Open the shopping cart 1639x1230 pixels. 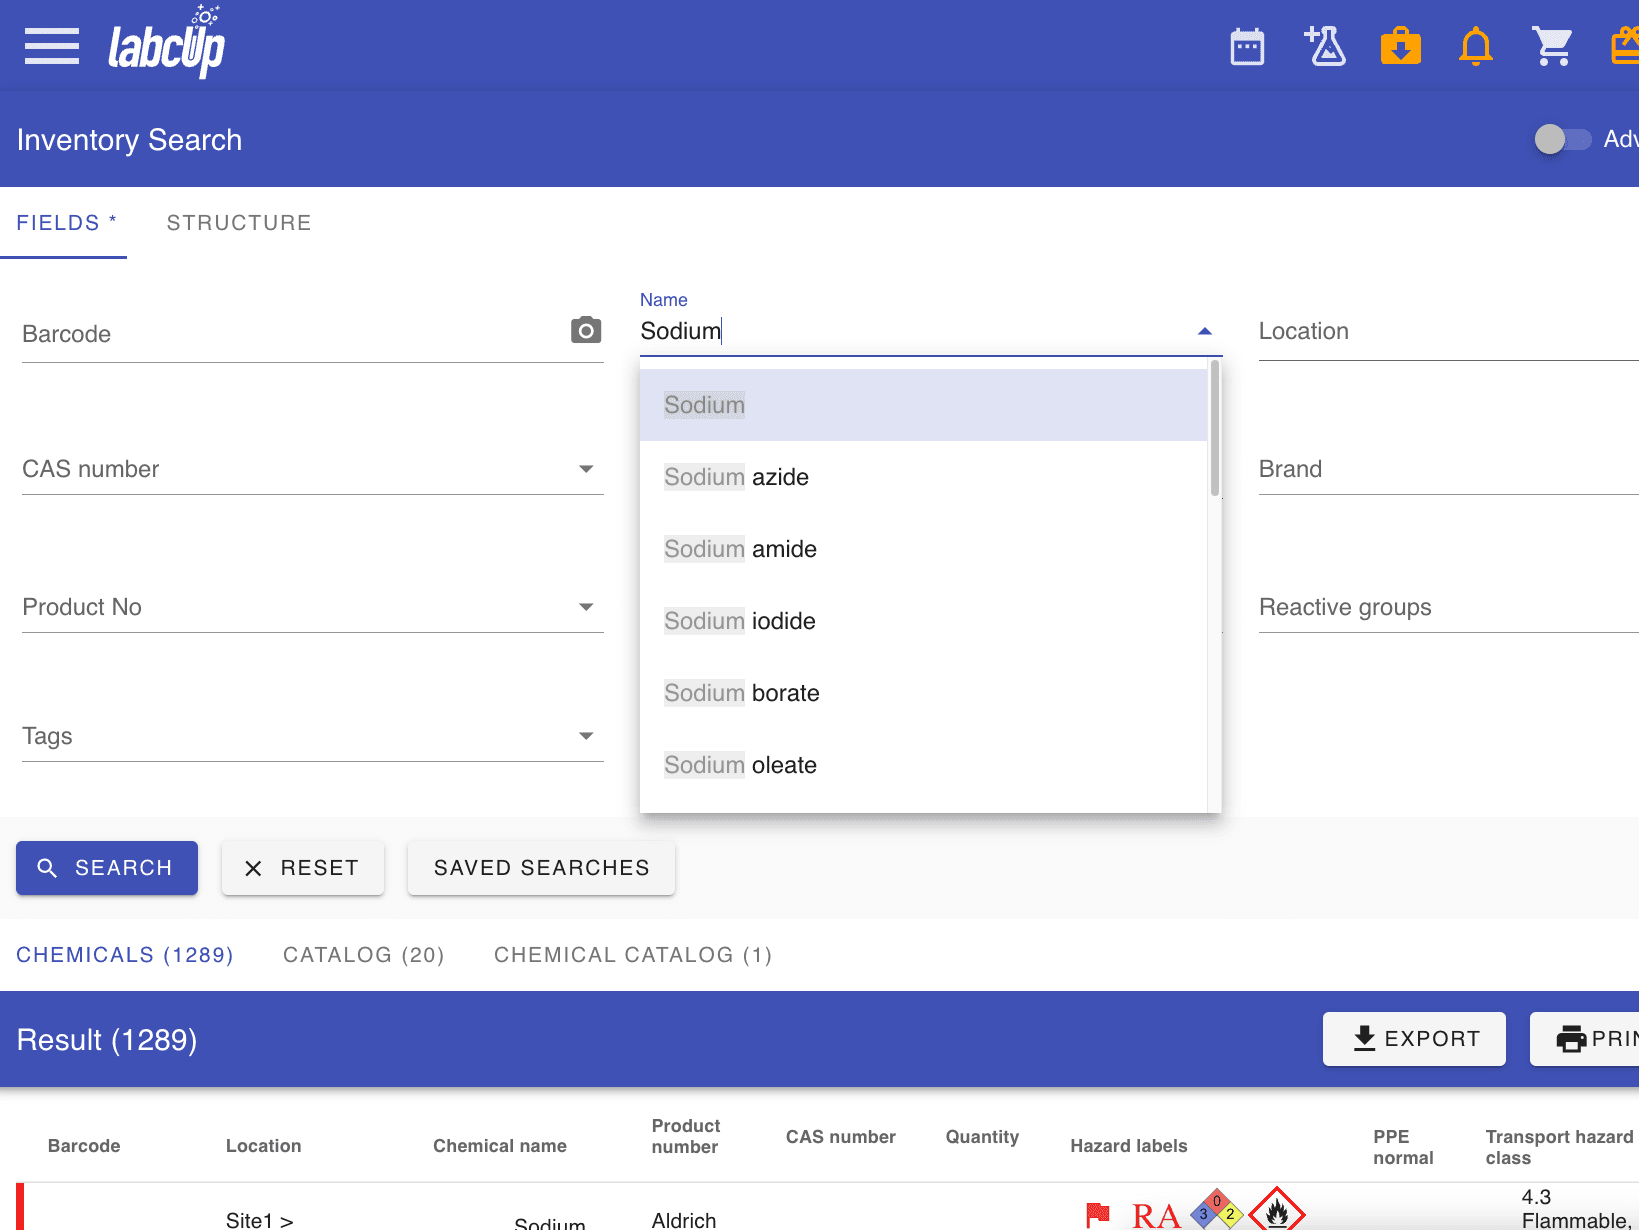(1551, 46)
